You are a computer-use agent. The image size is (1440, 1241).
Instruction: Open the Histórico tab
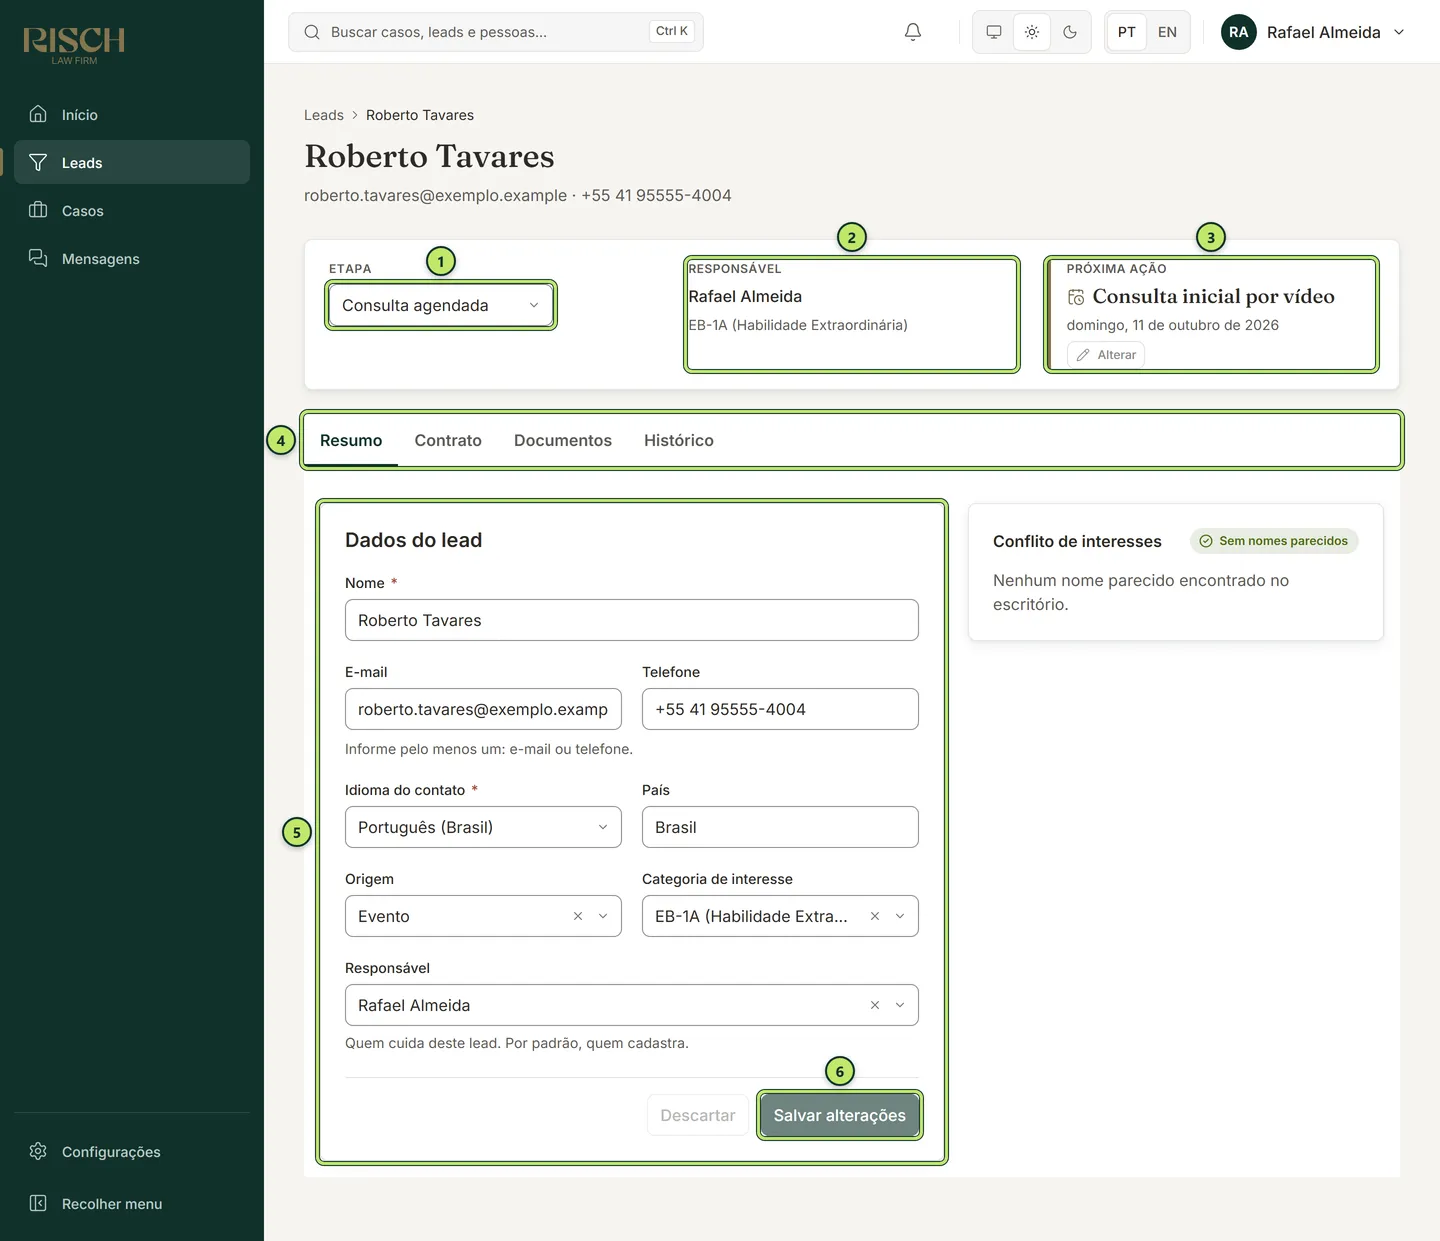[x=679, y=440]
